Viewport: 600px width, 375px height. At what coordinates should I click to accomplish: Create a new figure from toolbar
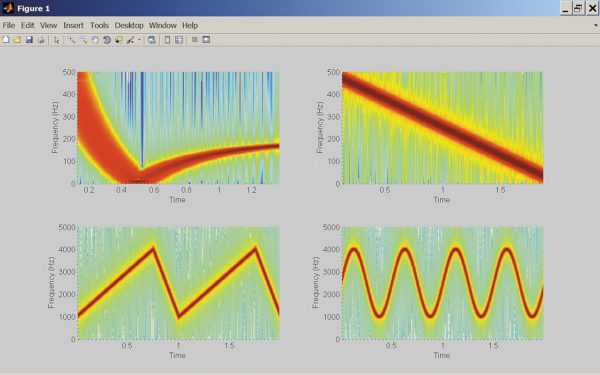[x=6, y=40]
